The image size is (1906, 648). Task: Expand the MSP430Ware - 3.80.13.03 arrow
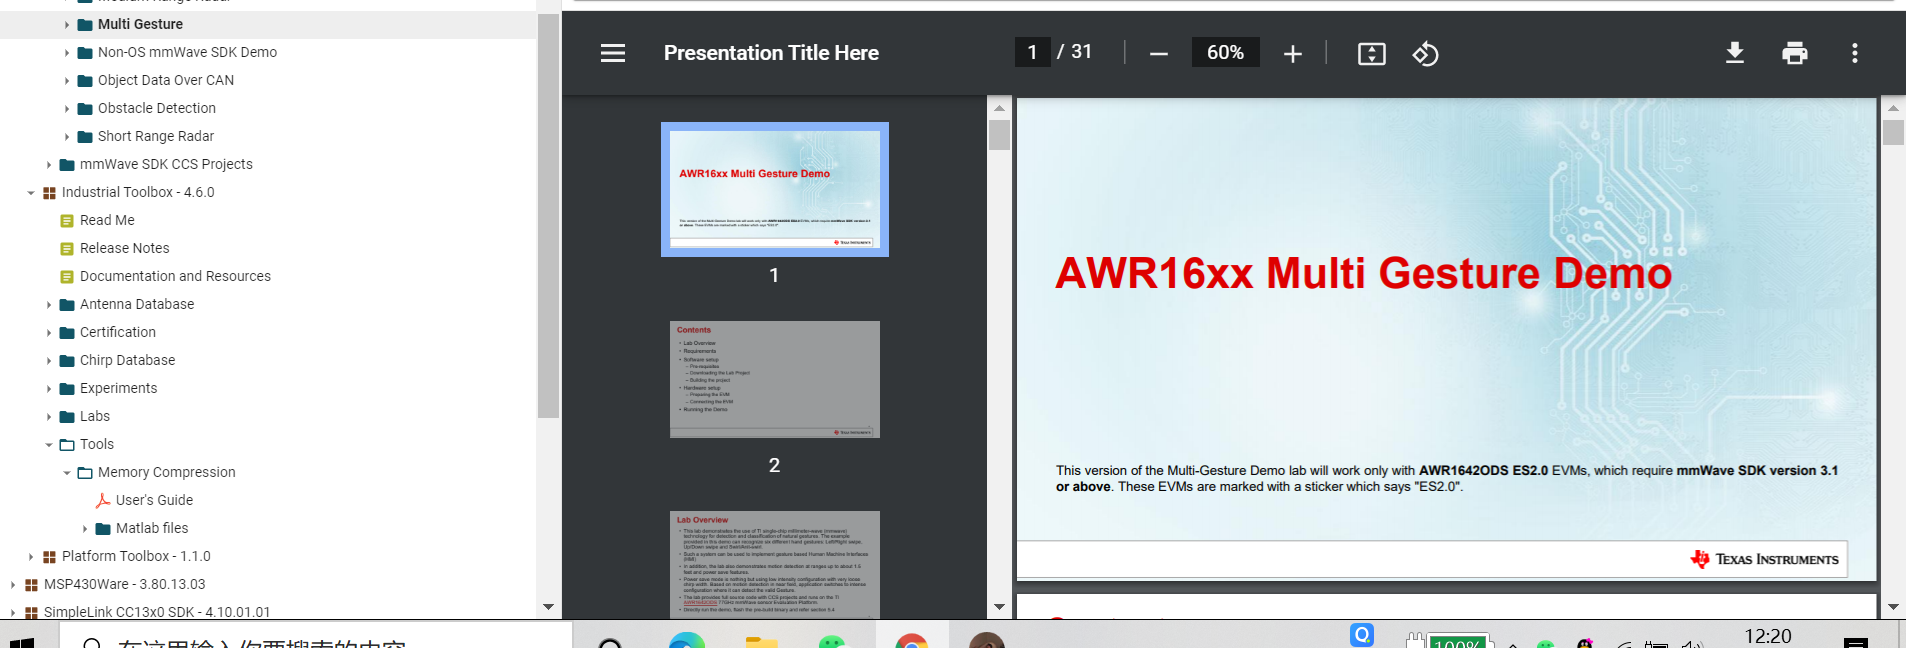click(13, 585)
